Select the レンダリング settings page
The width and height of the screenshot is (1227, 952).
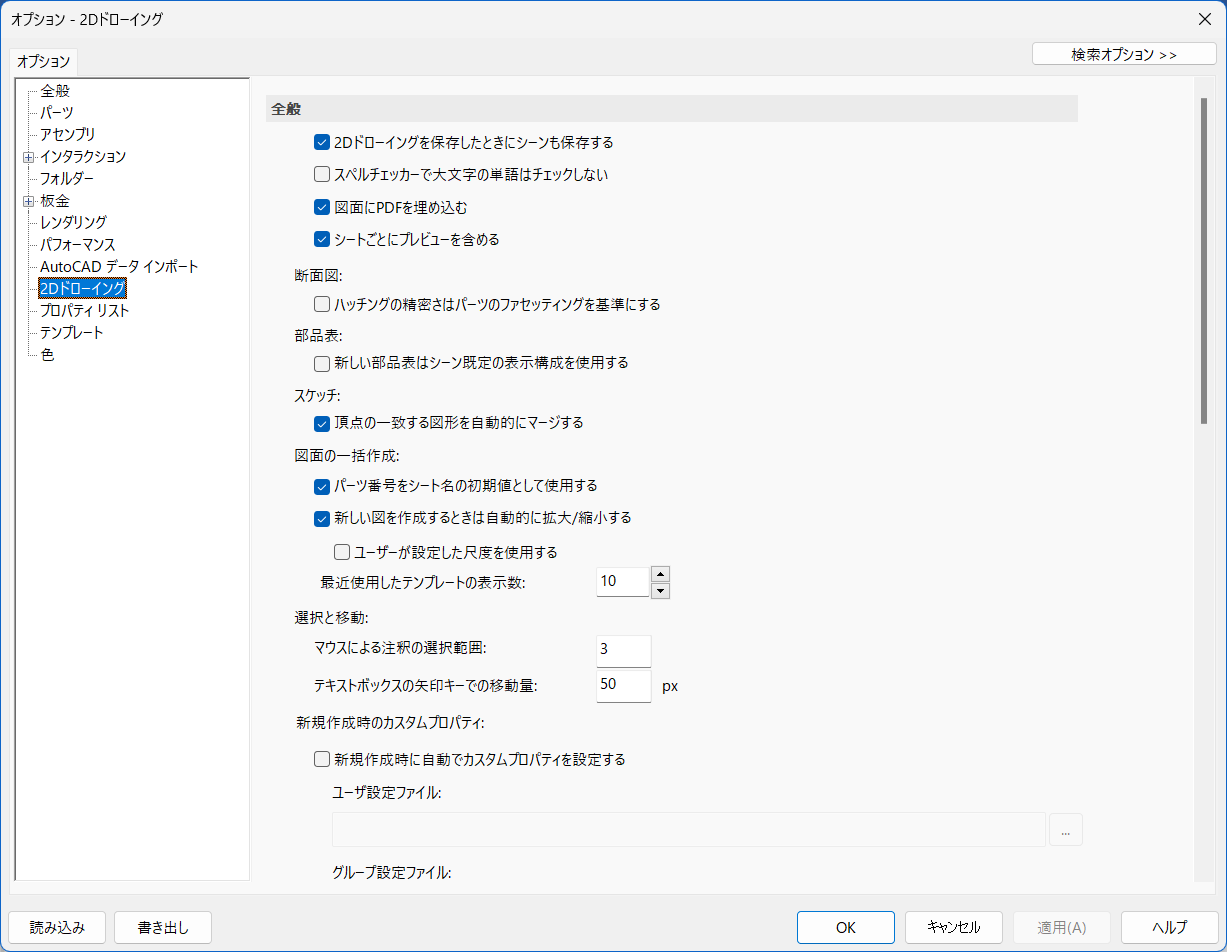tap(71, 222)
